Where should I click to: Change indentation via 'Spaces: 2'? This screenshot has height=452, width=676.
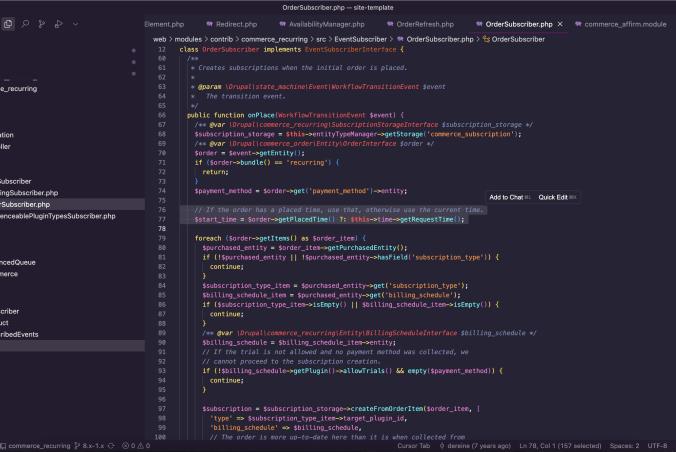624,446
